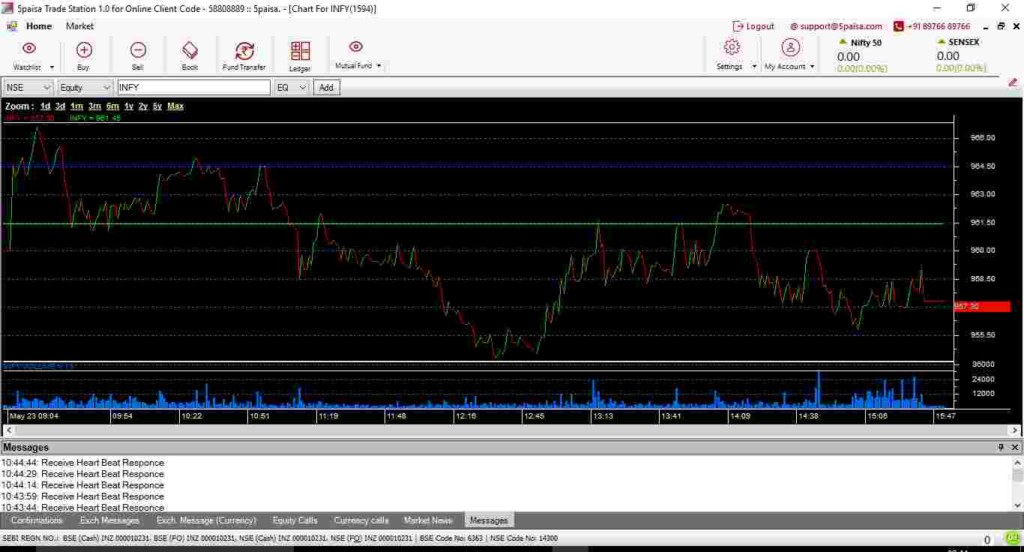The height and width of the screenshot is (552, 1024).
Task: Open the Ledger icon
Action: [300, 50]
